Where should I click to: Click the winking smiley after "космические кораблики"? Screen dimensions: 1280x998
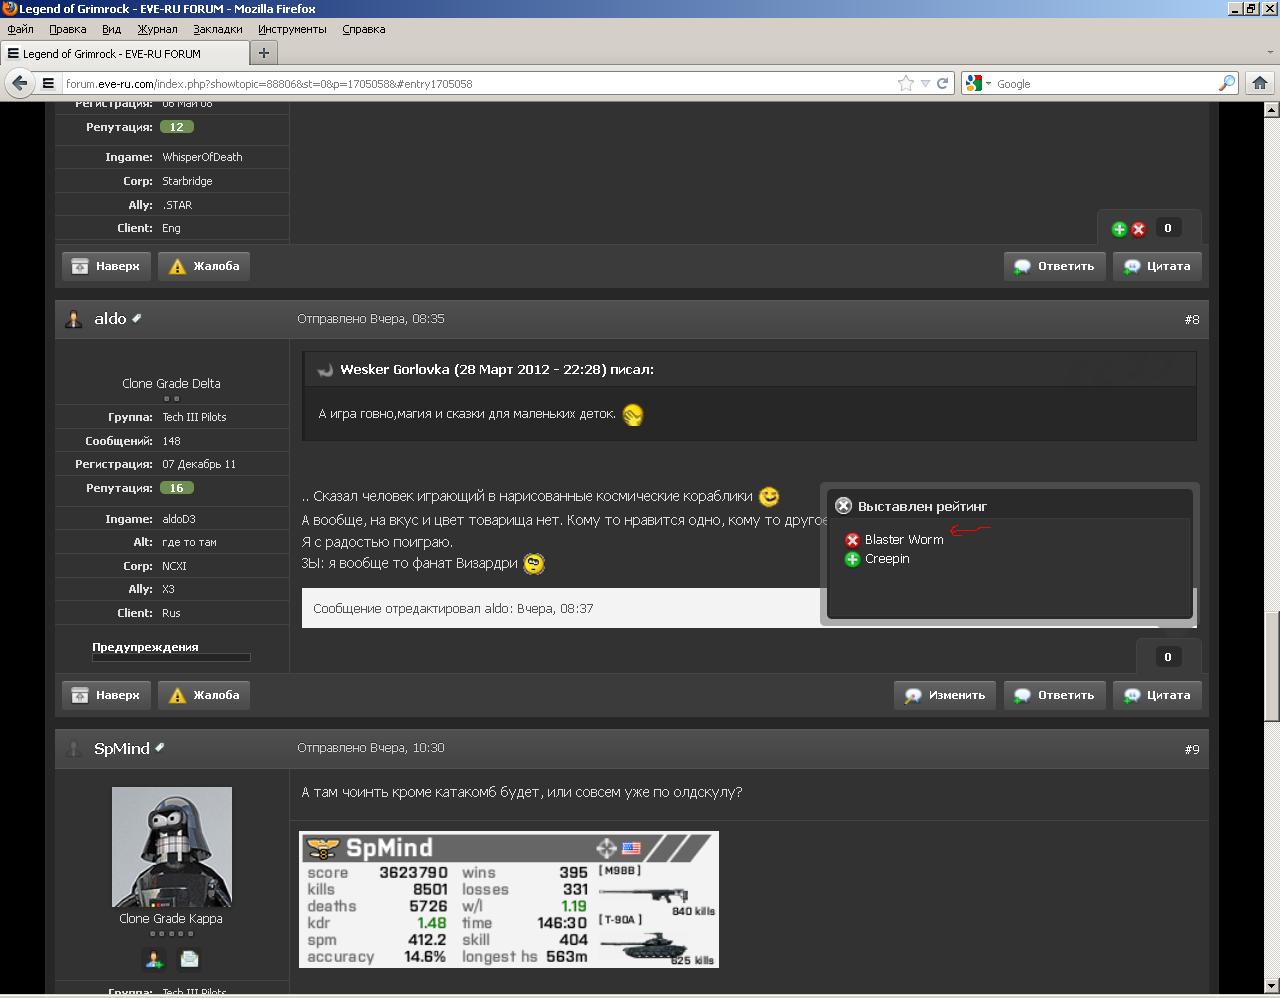(x=769, y=496)
